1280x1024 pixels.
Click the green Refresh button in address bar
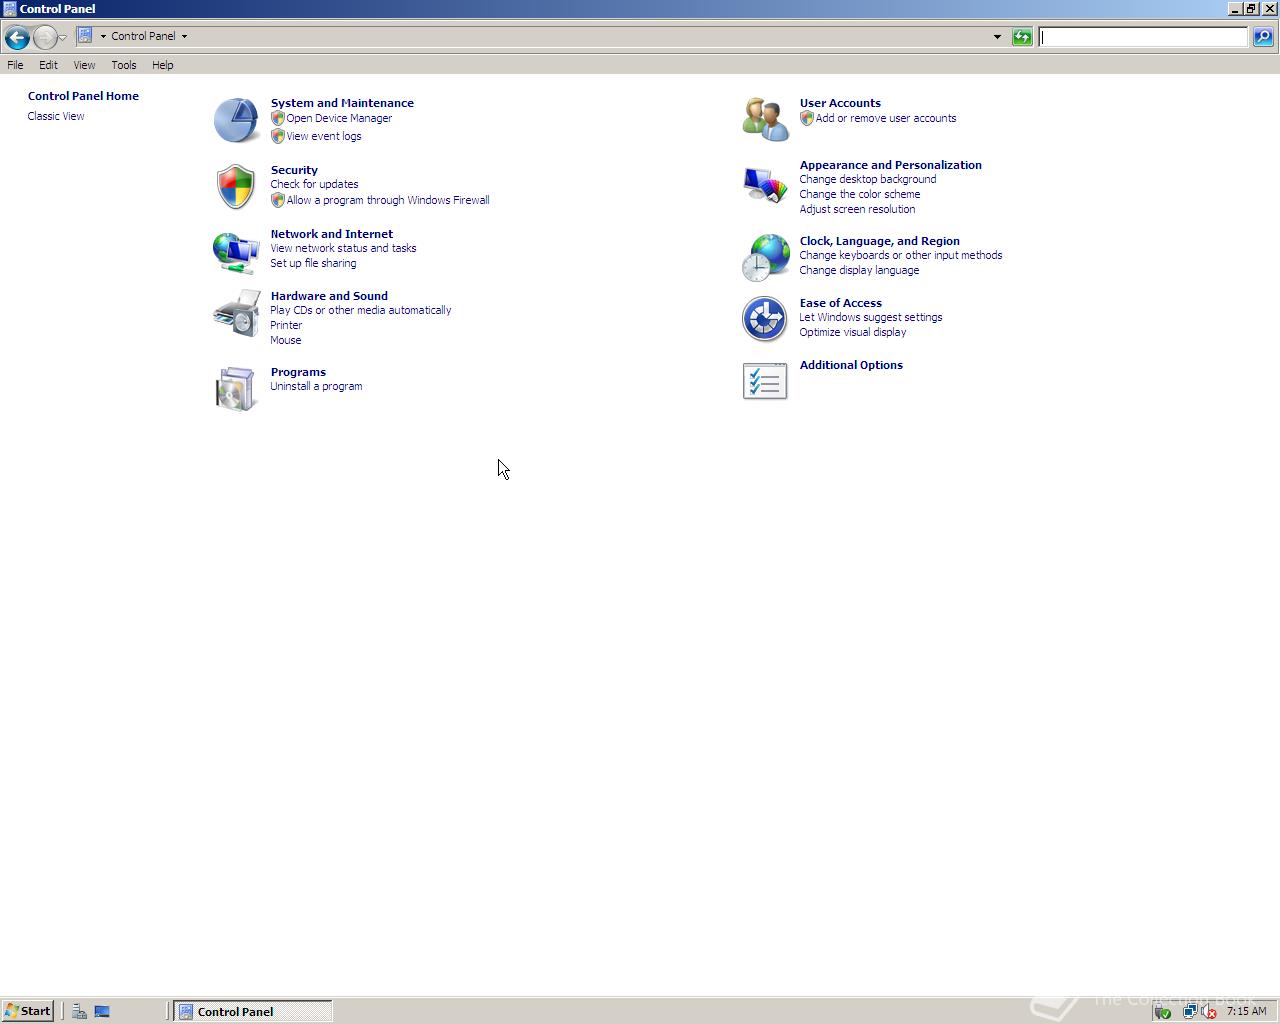pos(1022,37)
